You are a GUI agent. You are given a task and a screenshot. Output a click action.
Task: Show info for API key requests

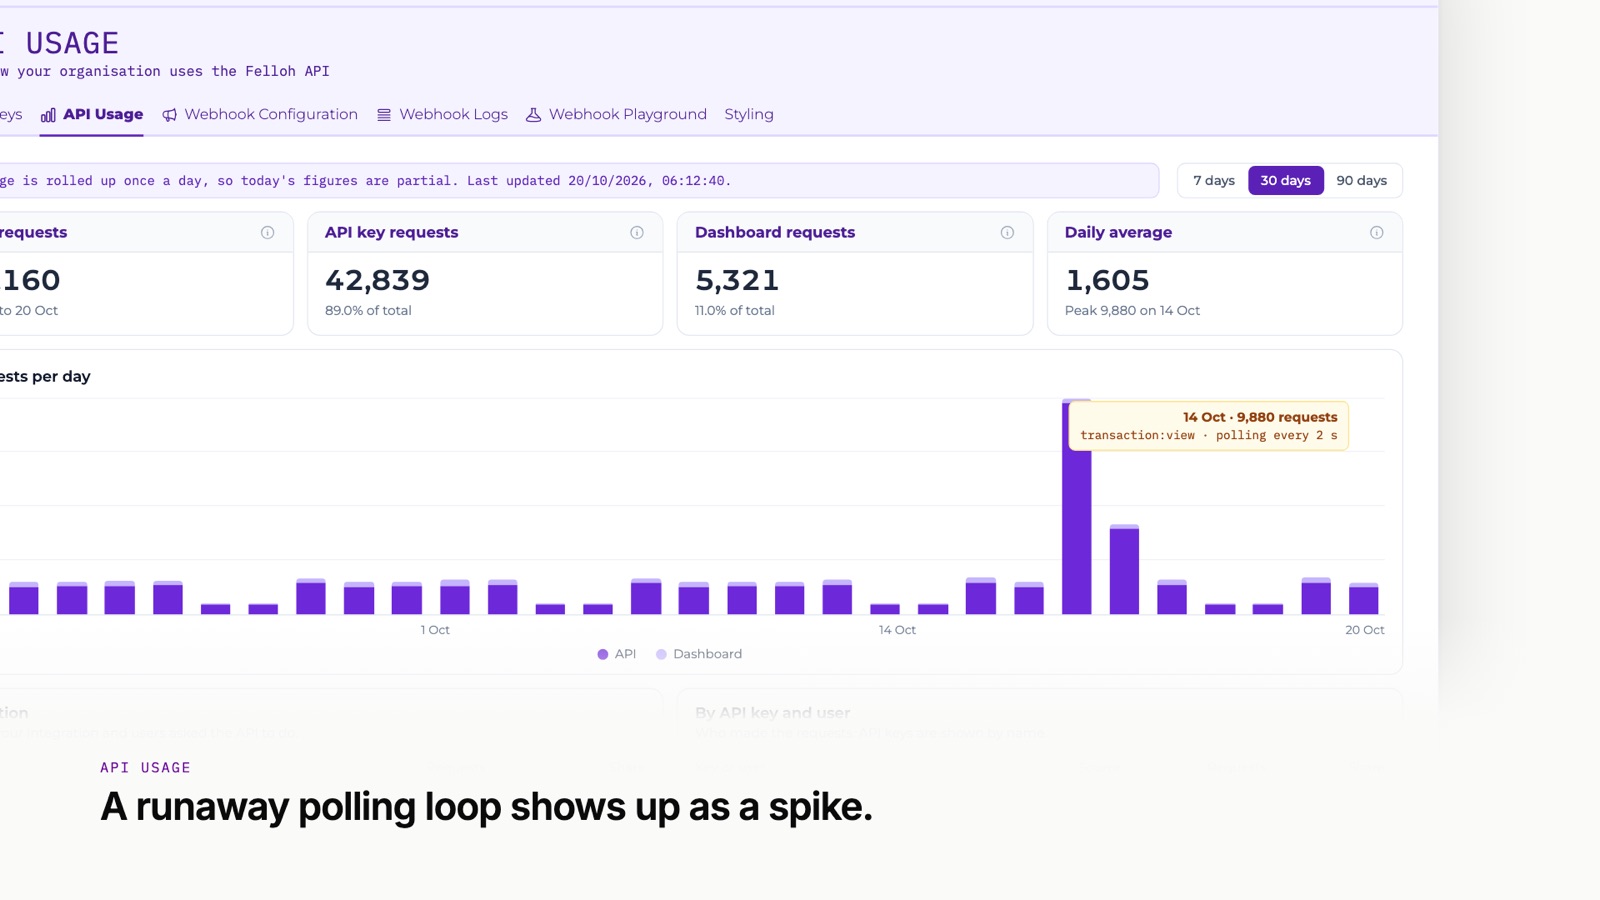637,233
